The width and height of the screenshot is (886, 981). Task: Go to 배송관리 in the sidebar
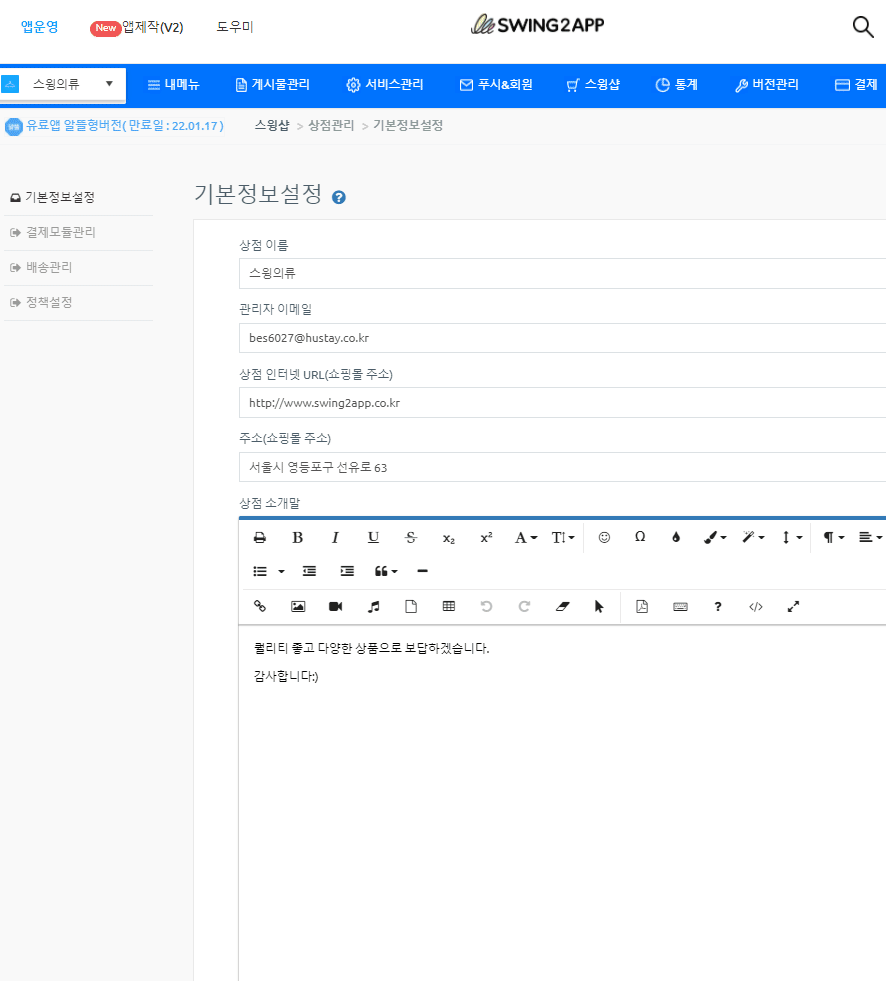point(49,268)
